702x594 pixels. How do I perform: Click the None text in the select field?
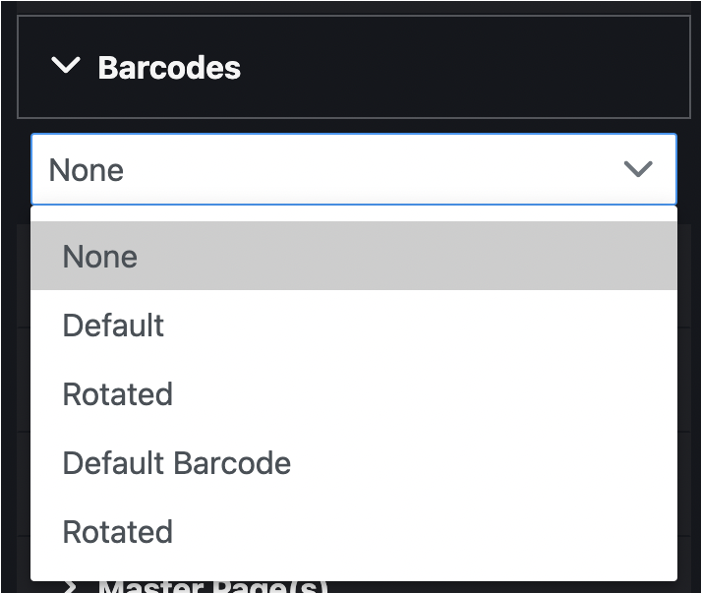pos(86,170)
